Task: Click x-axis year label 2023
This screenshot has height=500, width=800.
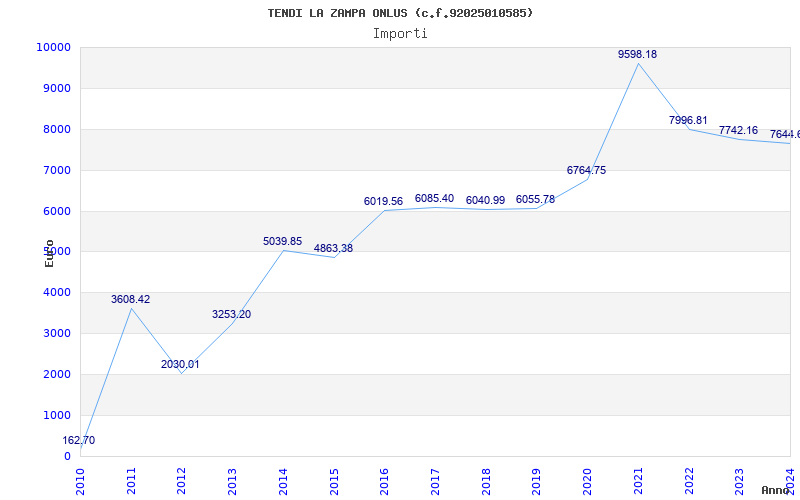Action: [740, 482]
